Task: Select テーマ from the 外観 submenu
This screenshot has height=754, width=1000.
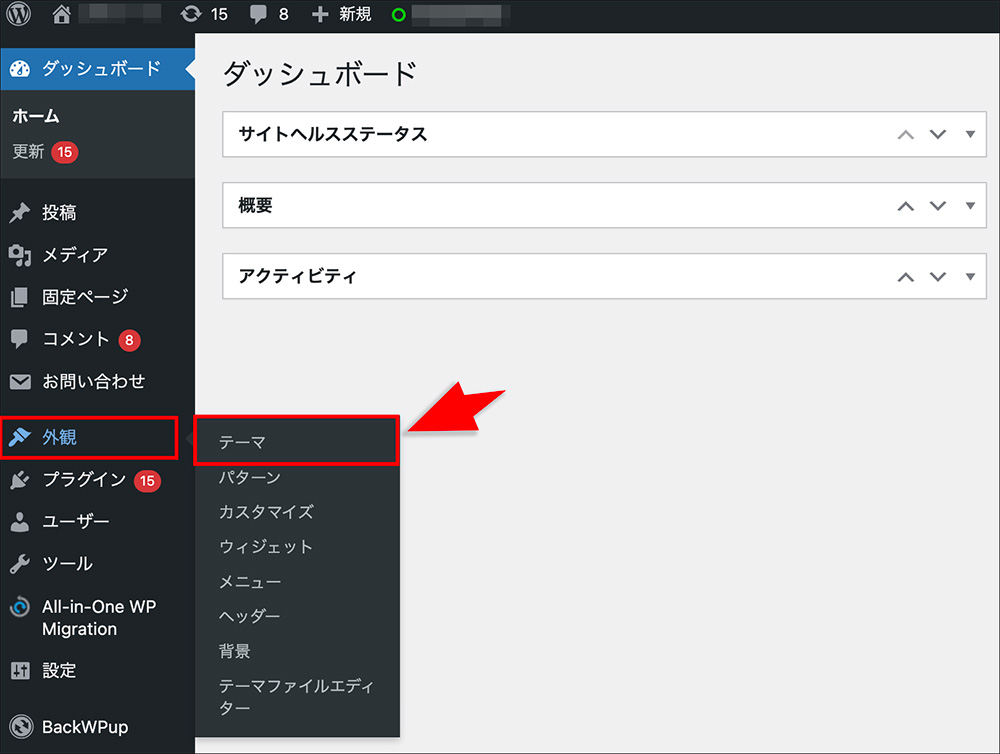Action: [x=242, y=441]
